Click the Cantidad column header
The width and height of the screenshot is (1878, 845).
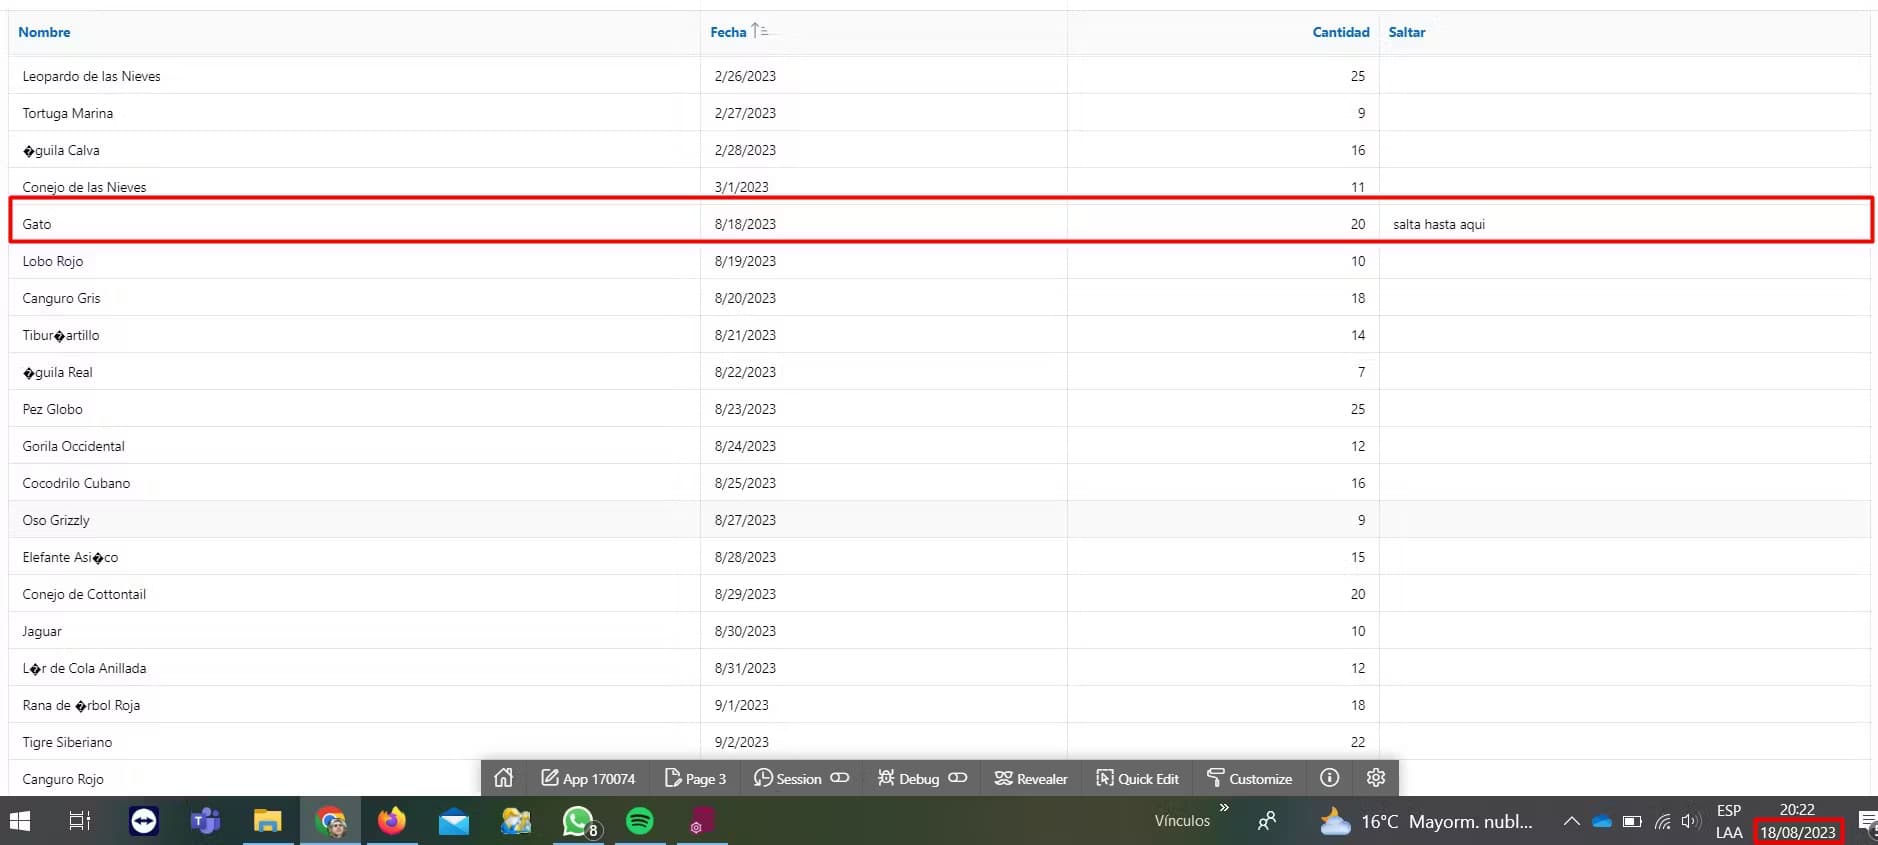(1340, 32)
